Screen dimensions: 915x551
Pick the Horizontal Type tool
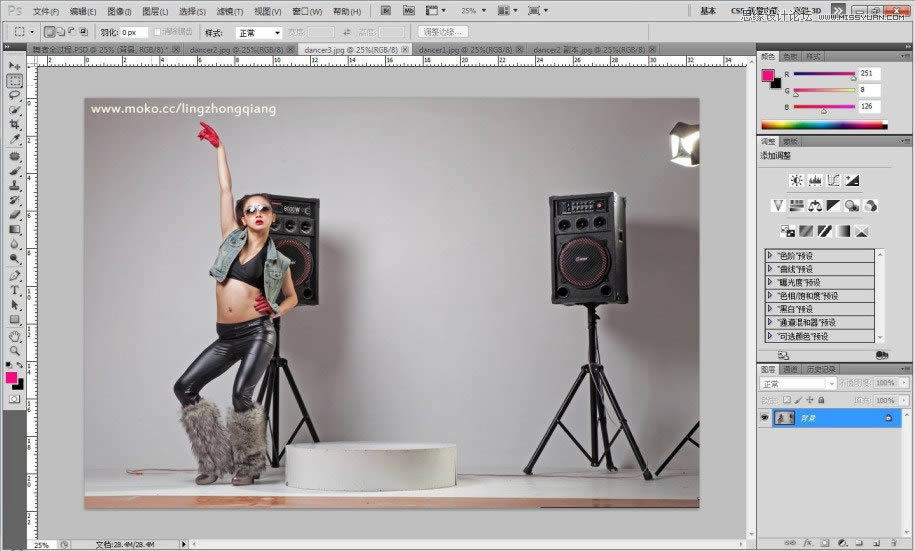click(x=15, y=290)
